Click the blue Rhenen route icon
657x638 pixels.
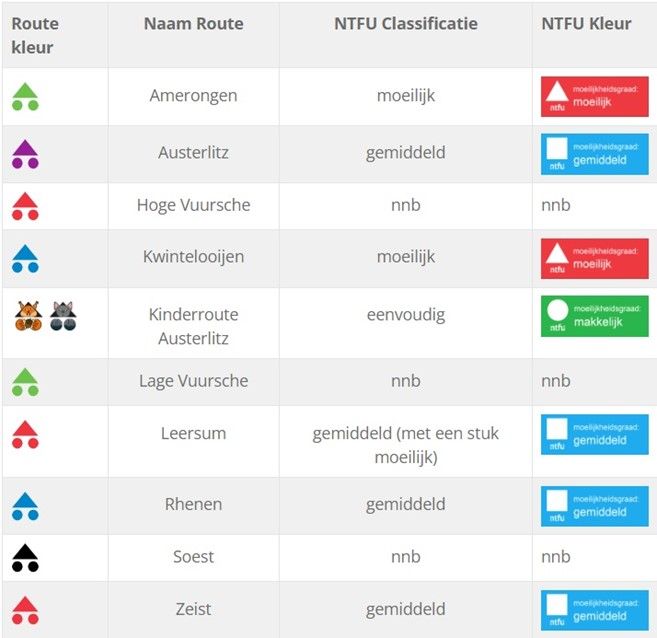pyautogui.click(x=25, y=506)
